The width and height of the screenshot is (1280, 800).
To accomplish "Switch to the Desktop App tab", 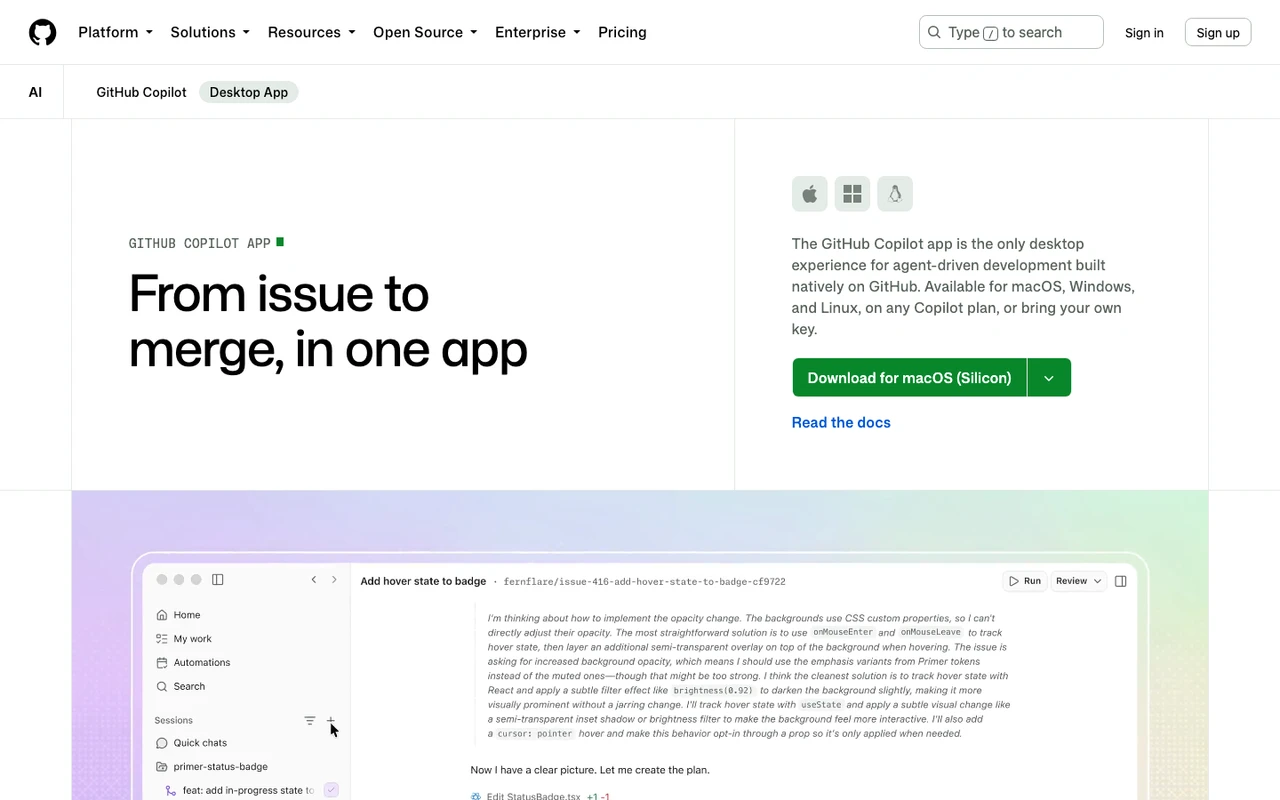I will [249, 92].
